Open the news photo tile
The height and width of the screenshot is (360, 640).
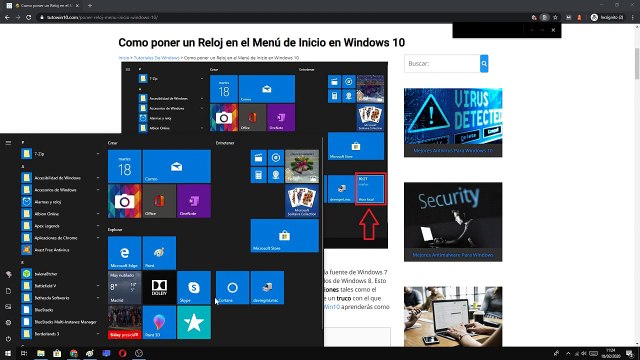124,322
